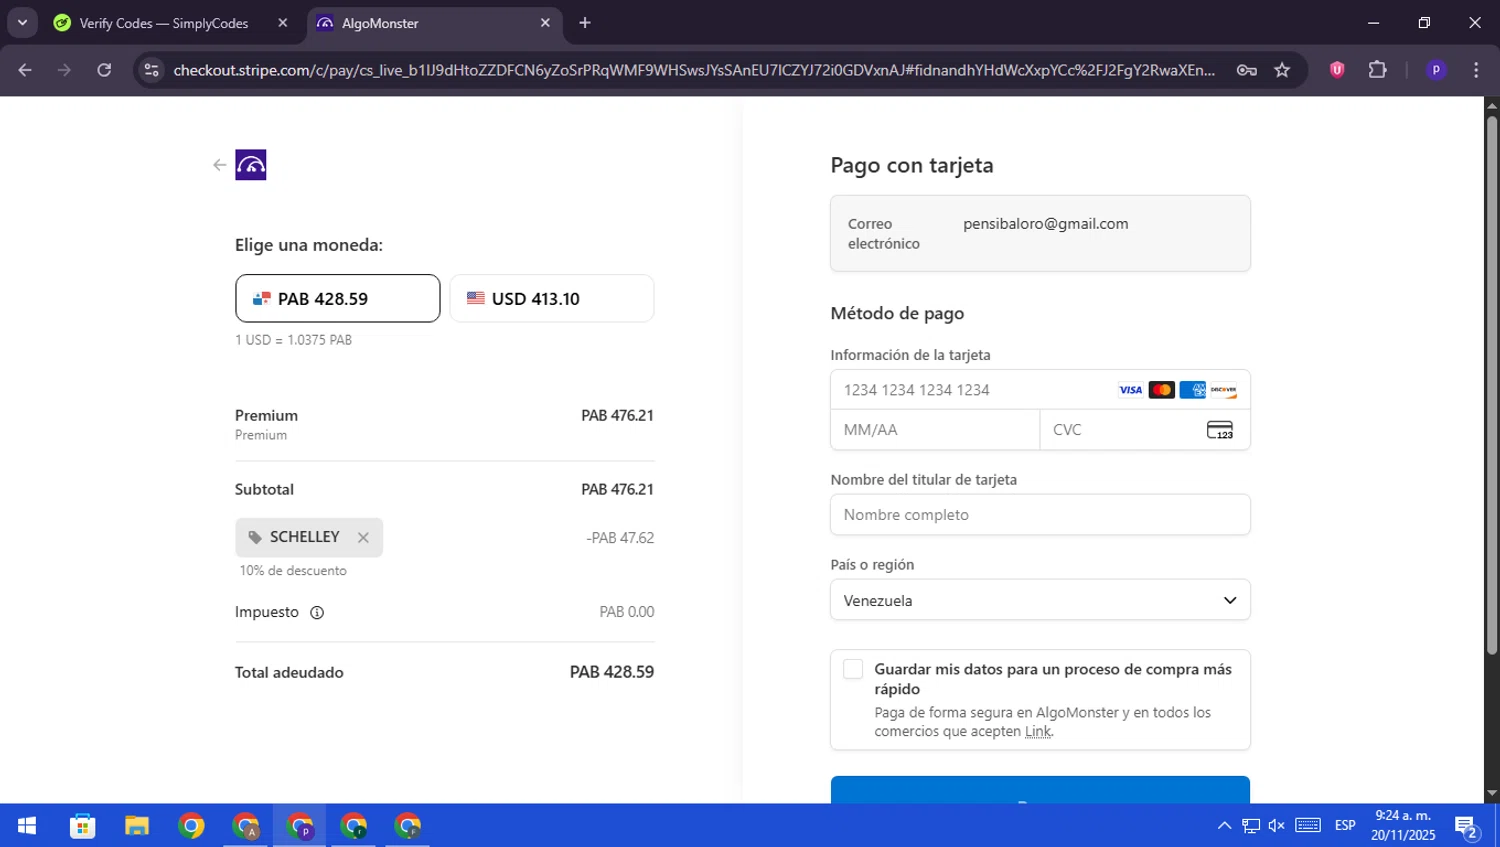The height and width of the screenshot is (847, 1500).
Task: Click the checkout.stripe.com address bar
Action: click(694, 70)
